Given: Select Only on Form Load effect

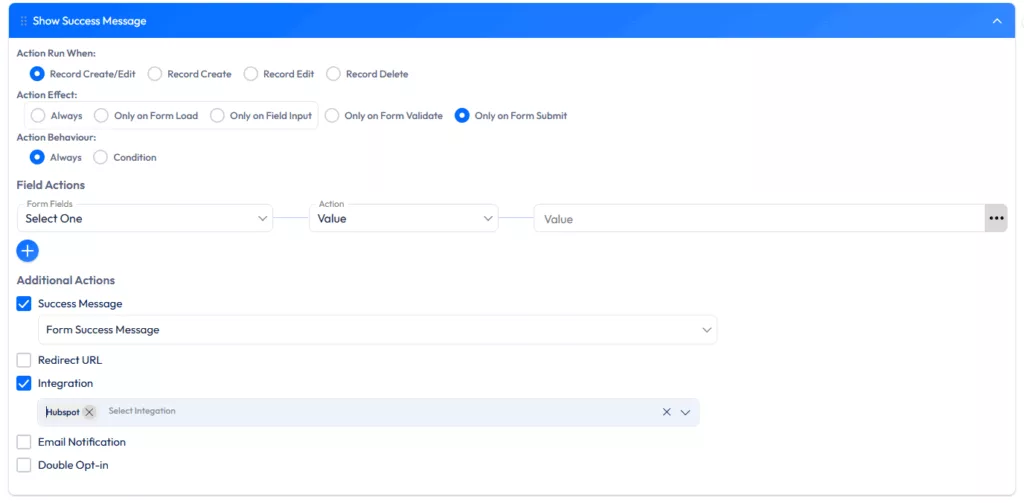Looking at the screenshot, I should click(x=102, y=116).
